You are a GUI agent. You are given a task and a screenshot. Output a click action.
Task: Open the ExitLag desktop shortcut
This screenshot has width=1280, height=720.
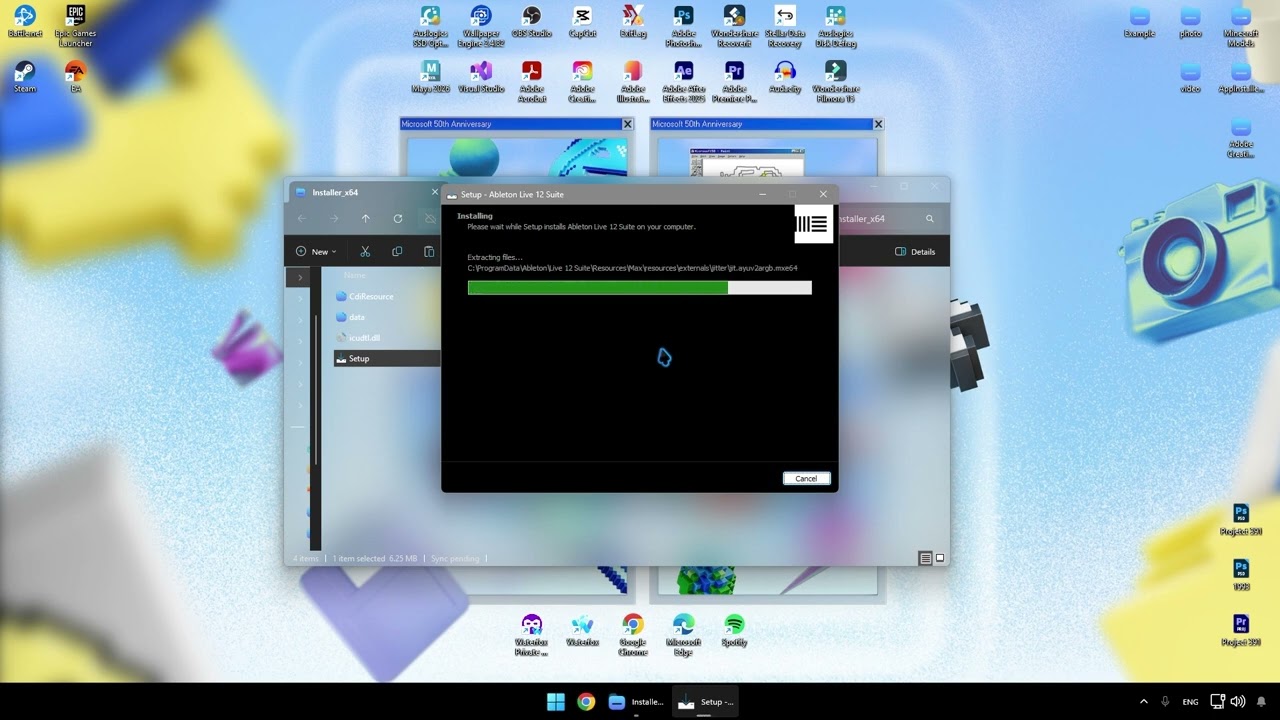tap(633, 22)
